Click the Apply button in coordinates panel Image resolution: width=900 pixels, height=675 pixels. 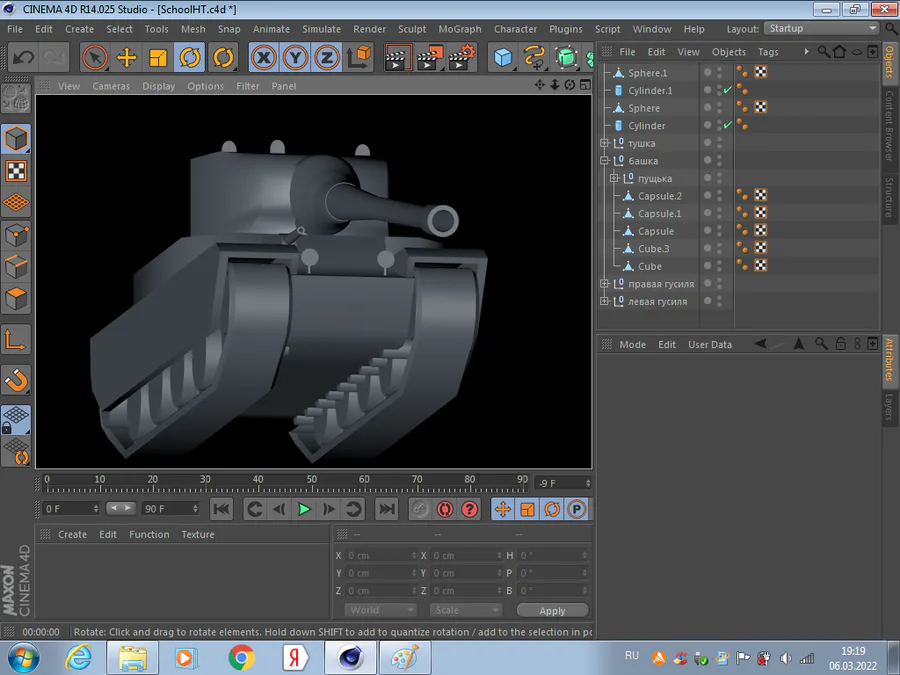point(552,610)
